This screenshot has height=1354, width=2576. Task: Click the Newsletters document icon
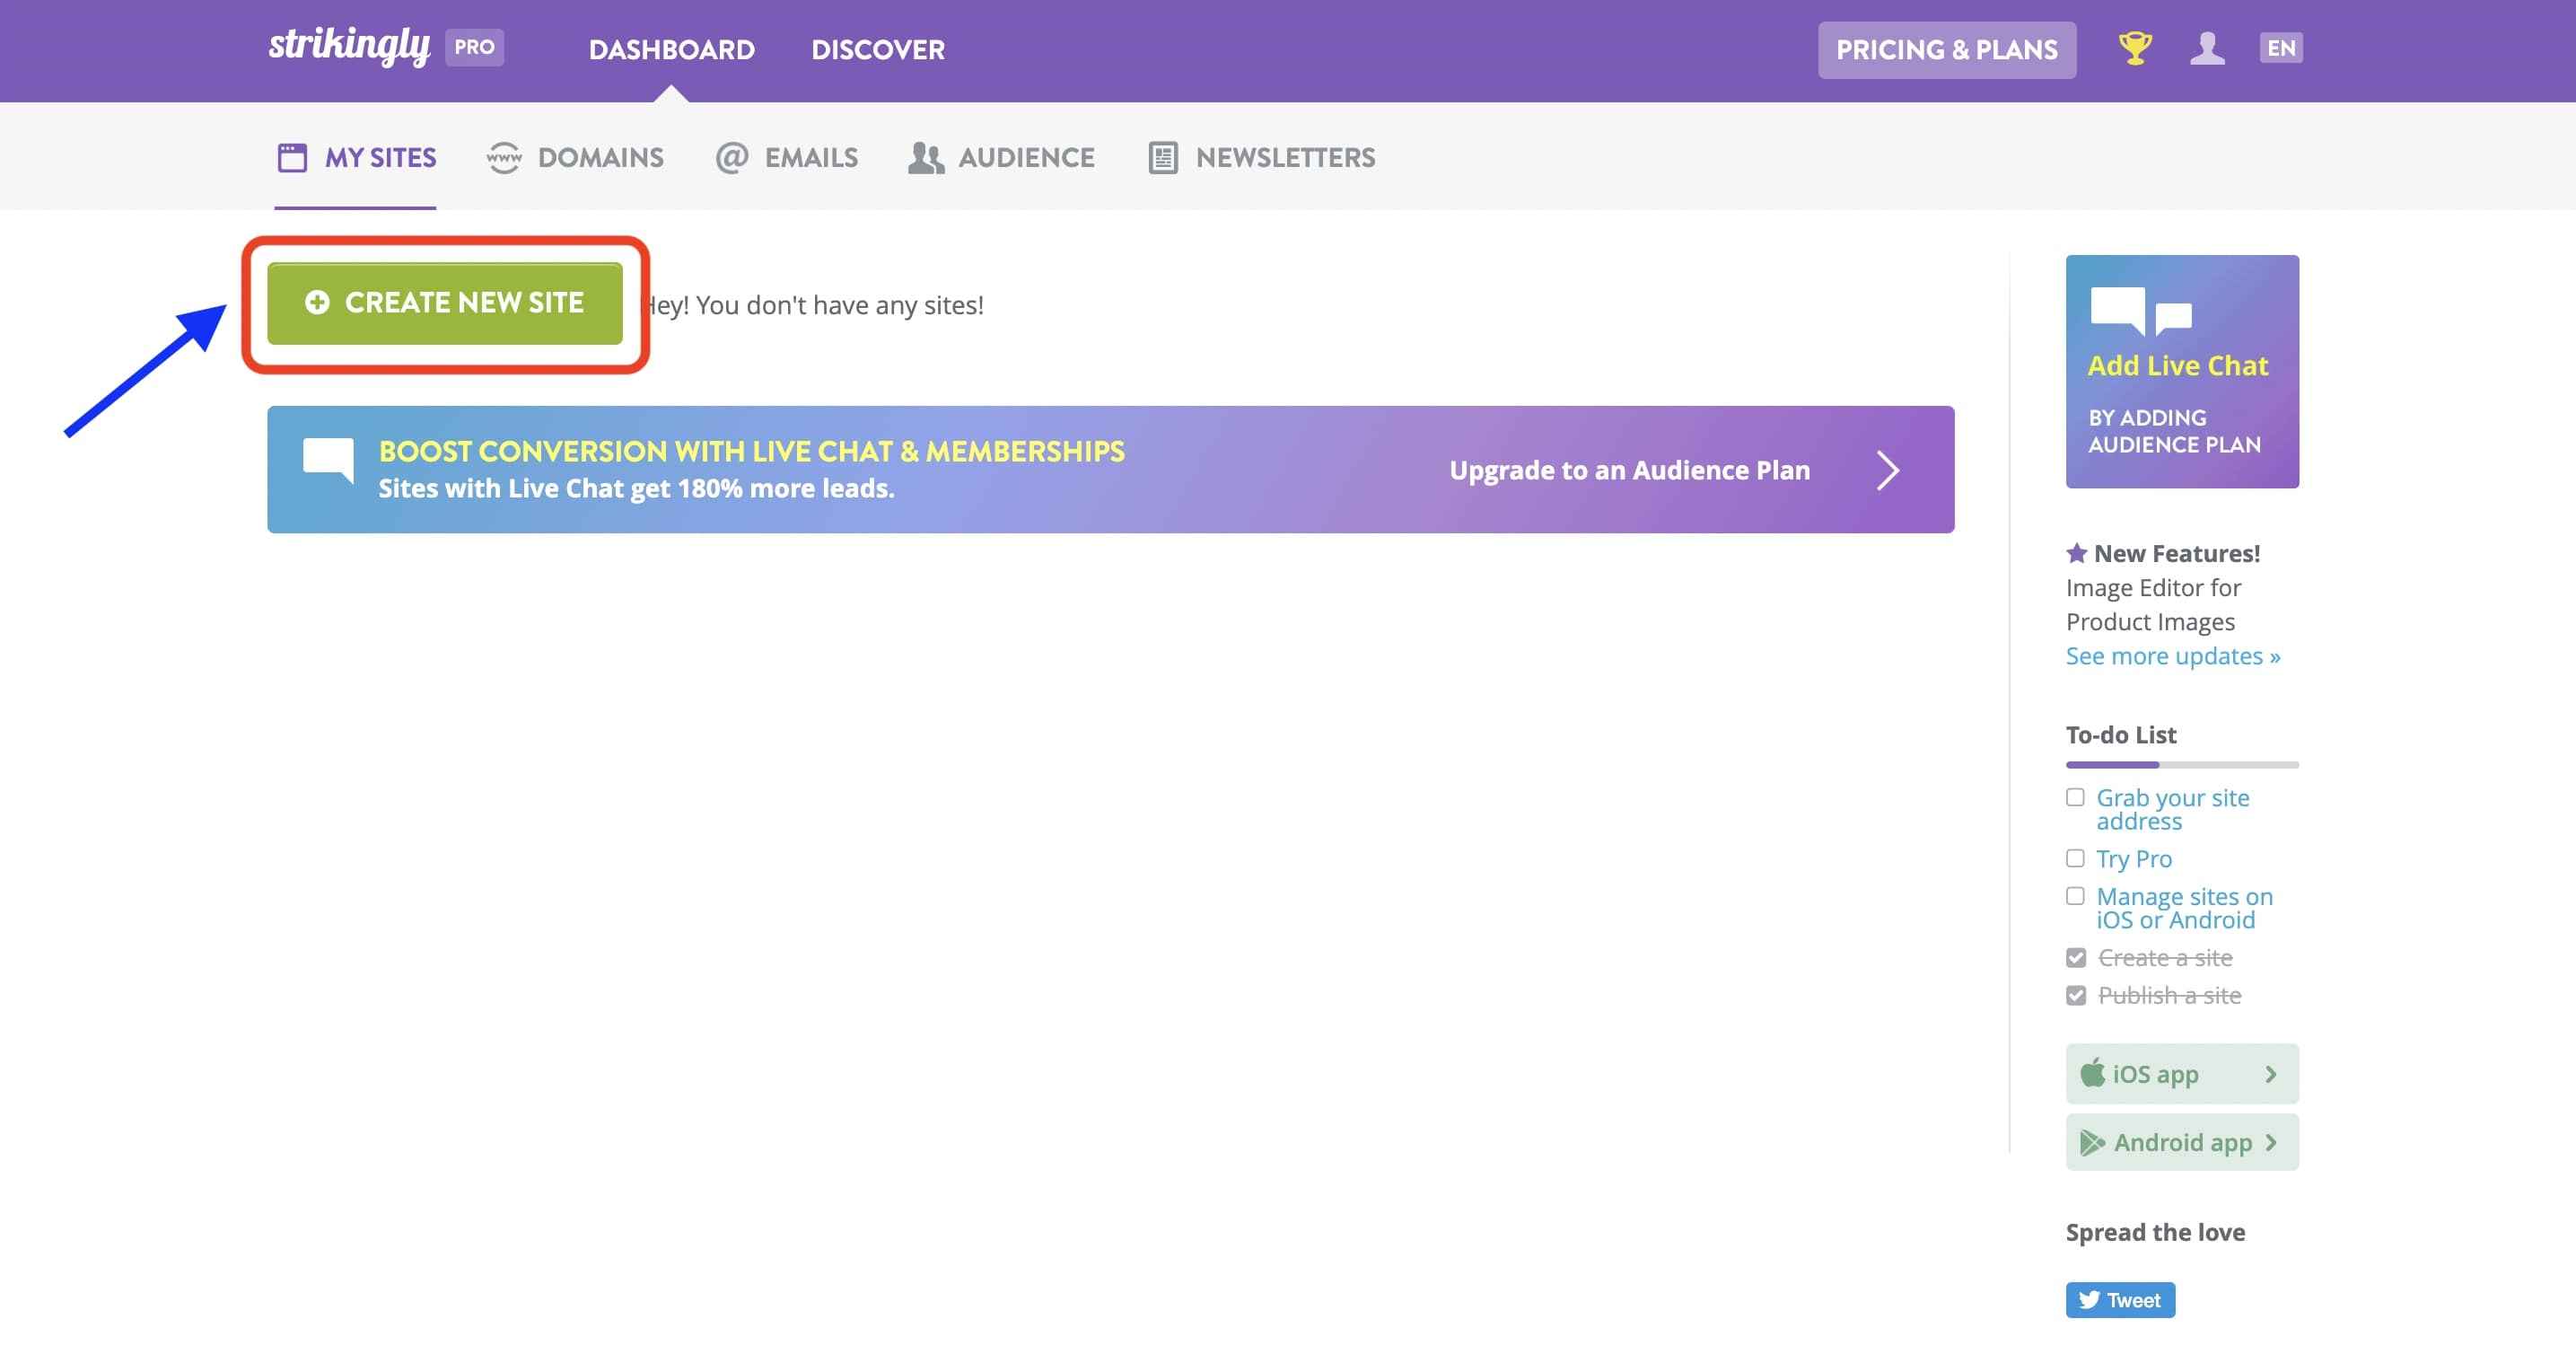point(1162,158)
